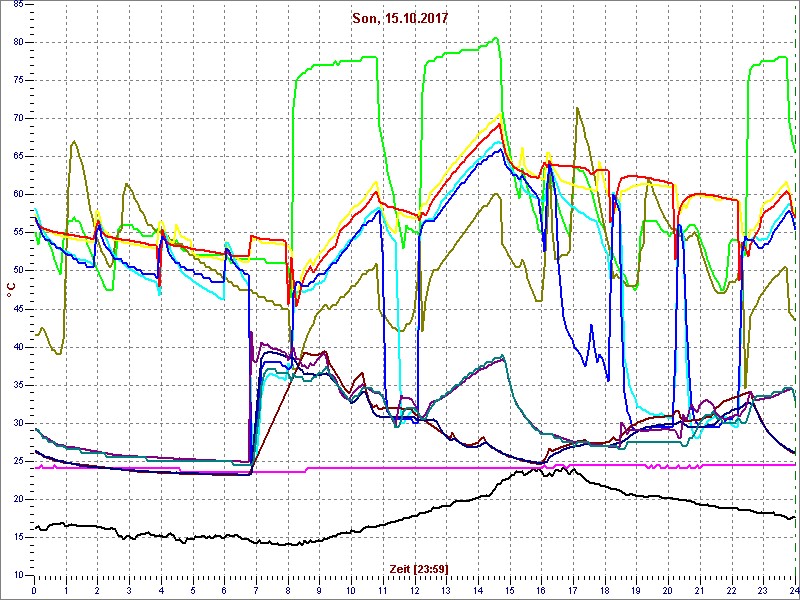Click hour 14 label on the time axis

click(x=478, y=591)
